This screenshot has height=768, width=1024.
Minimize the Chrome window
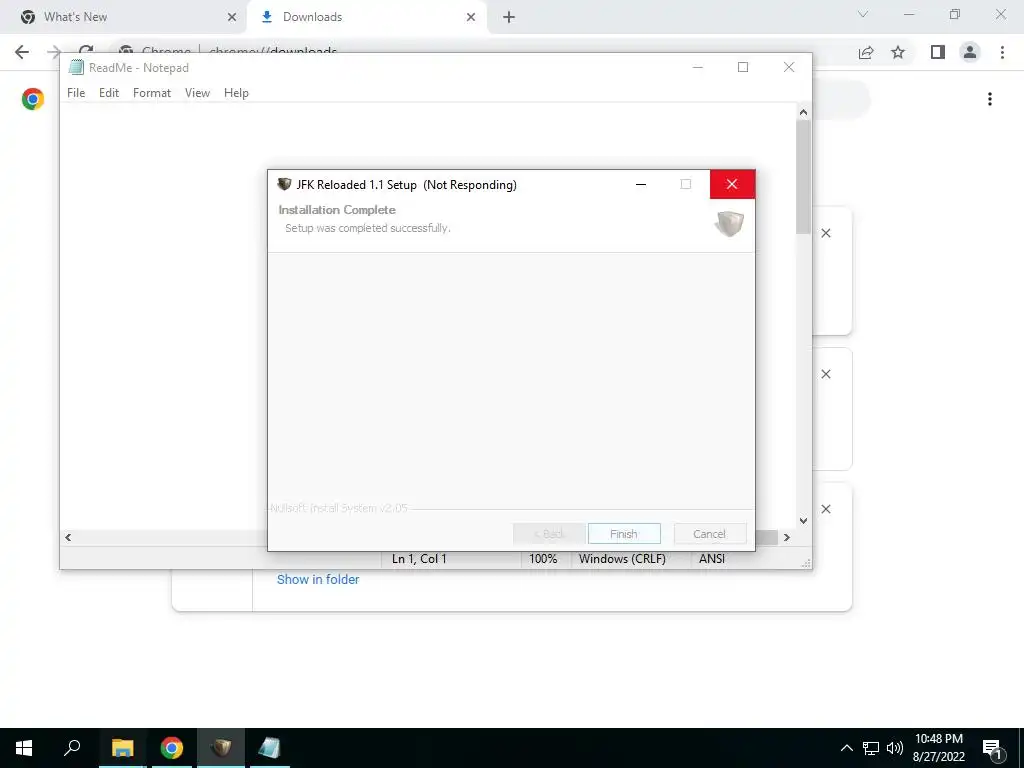coord(909,14)
